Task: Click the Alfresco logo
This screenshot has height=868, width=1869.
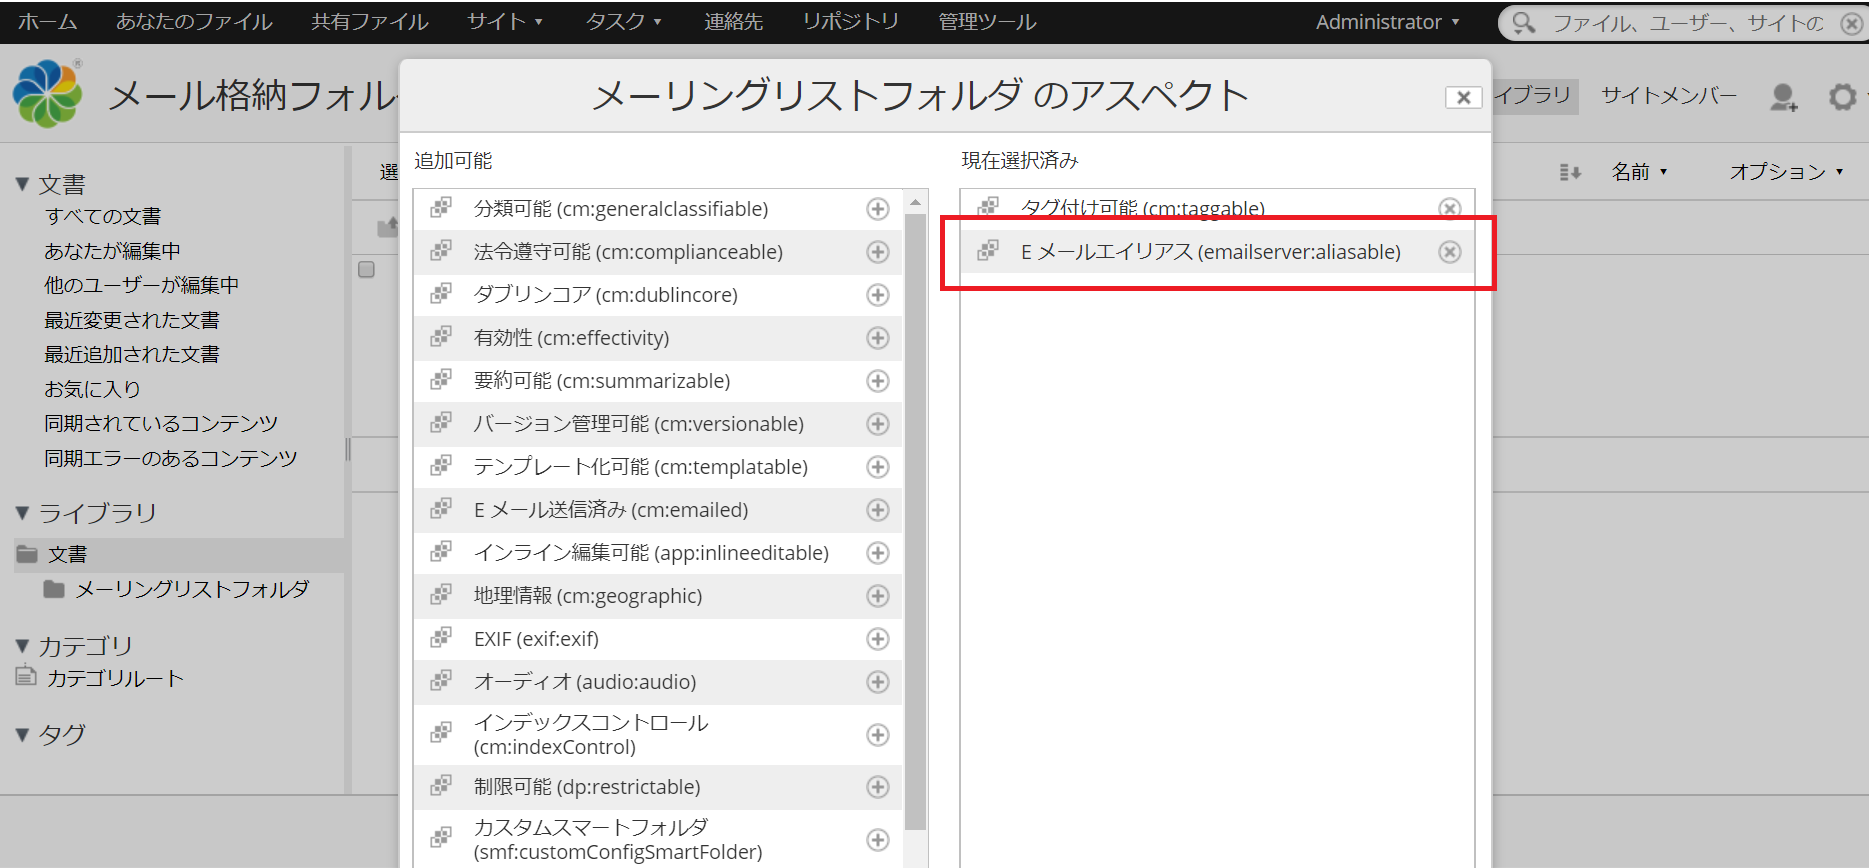Action: coord(47,94)
